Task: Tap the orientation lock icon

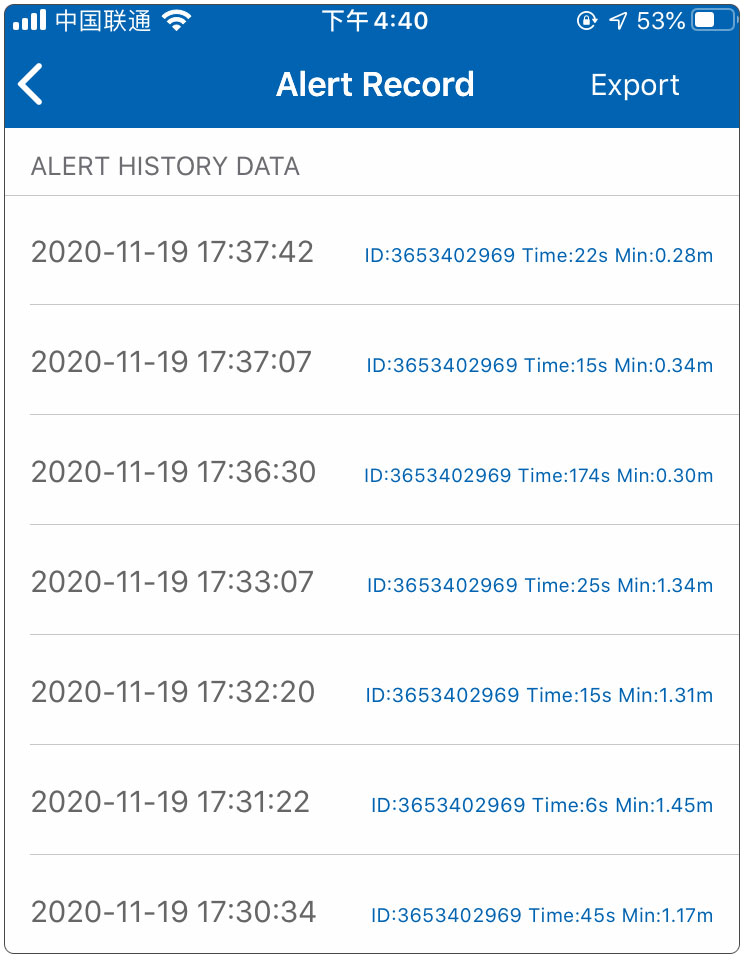Action: (x=586, y=21)
